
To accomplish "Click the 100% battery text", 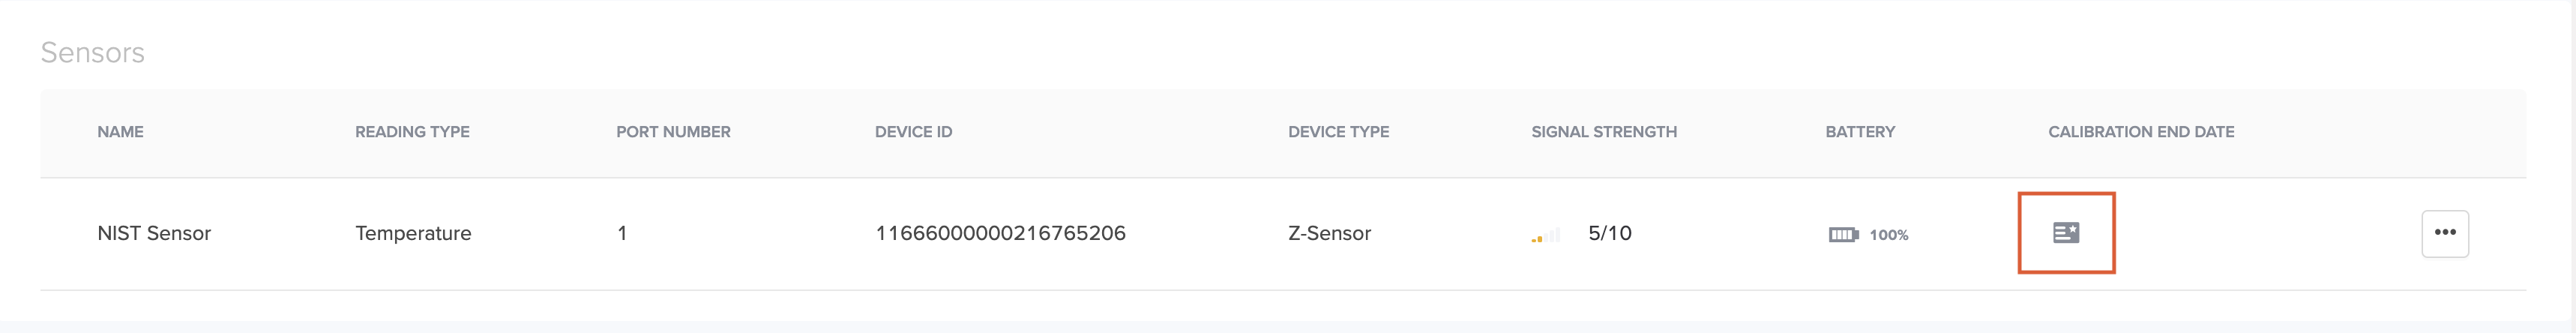I will click(x=1889, y=235).
